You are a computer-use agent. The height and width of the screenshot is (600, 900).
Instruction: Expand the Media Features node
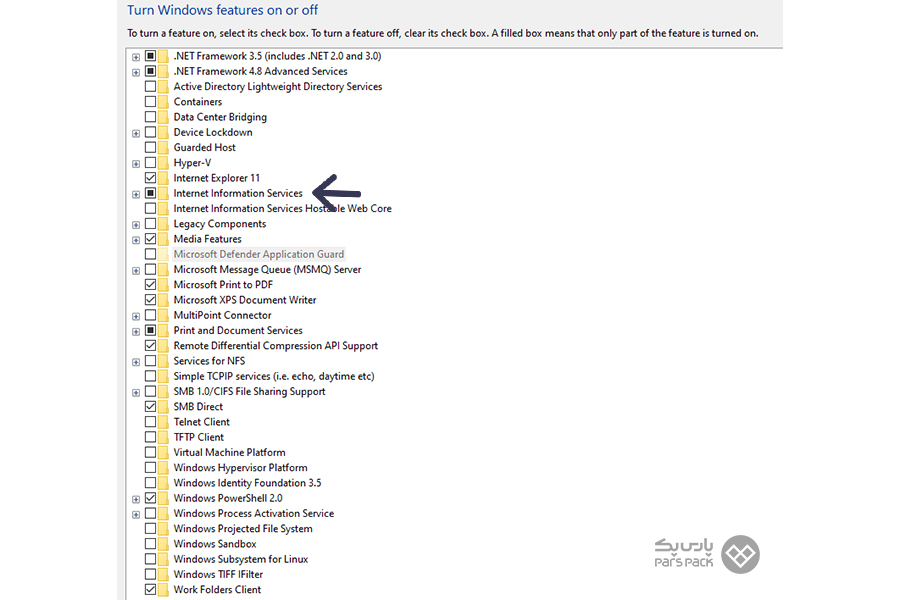(x=136, y=240)
